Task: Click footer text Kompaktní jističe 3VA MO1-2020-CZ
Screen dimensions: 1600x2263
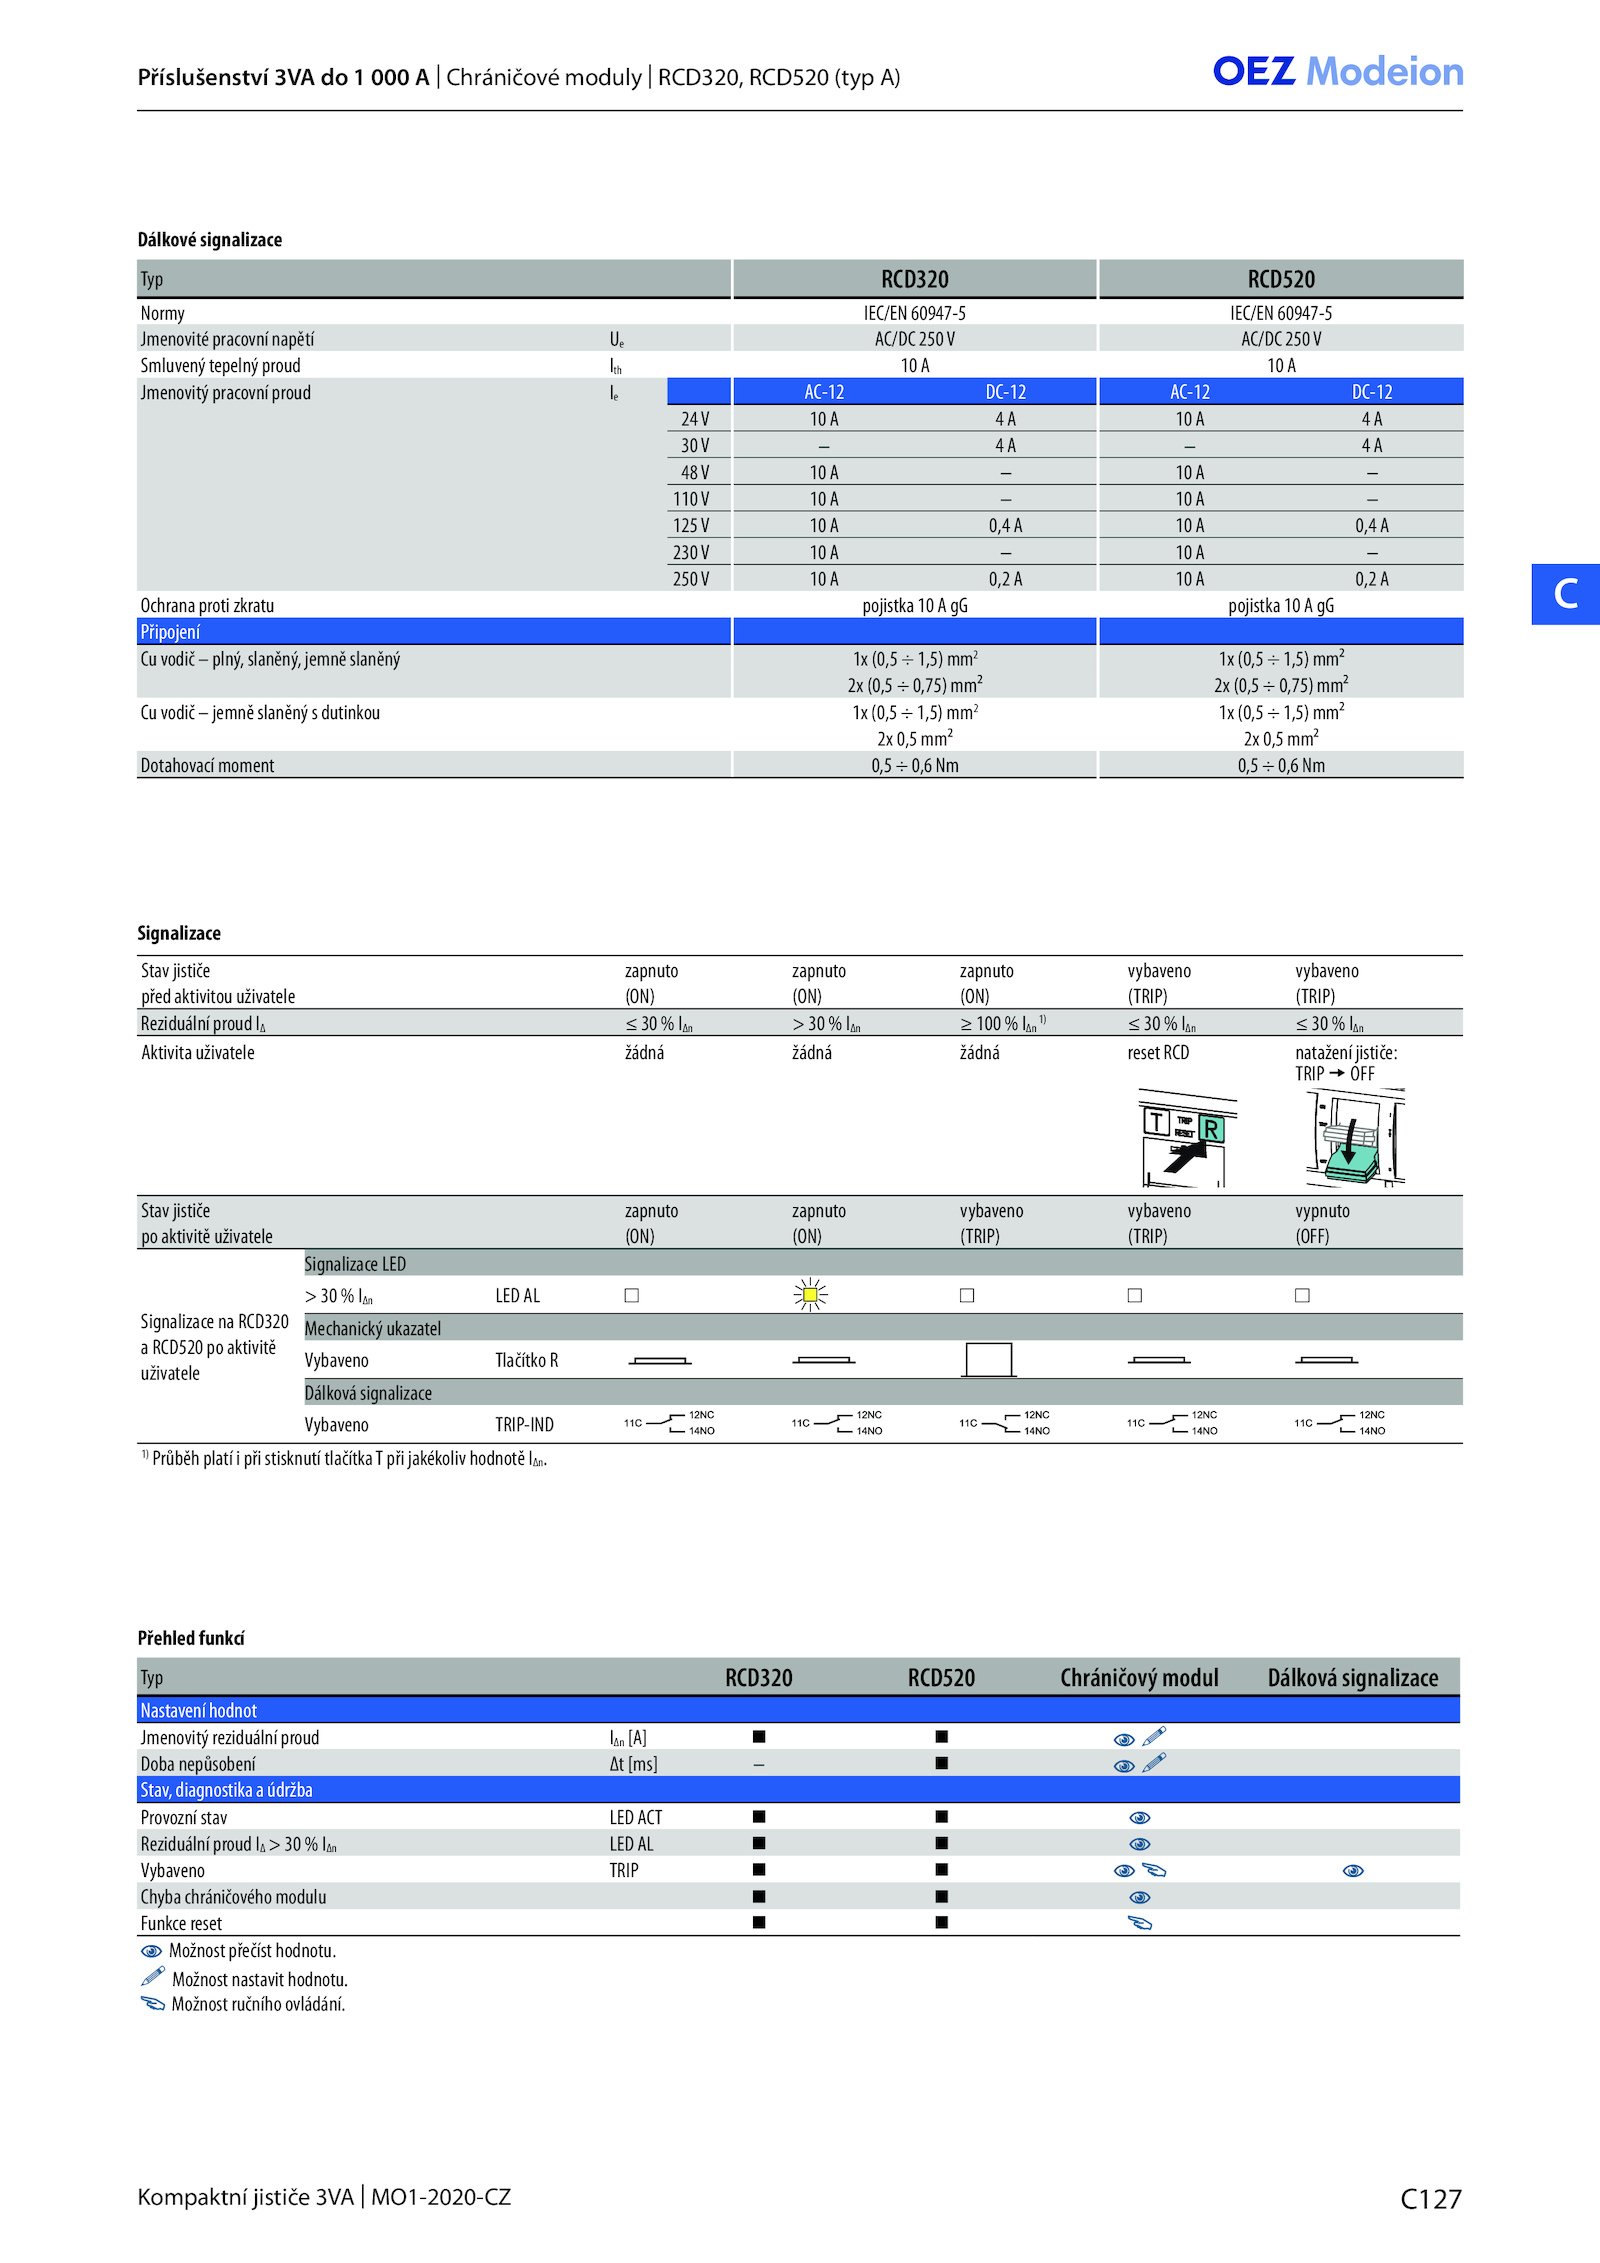Action: tap(324, 2197)
